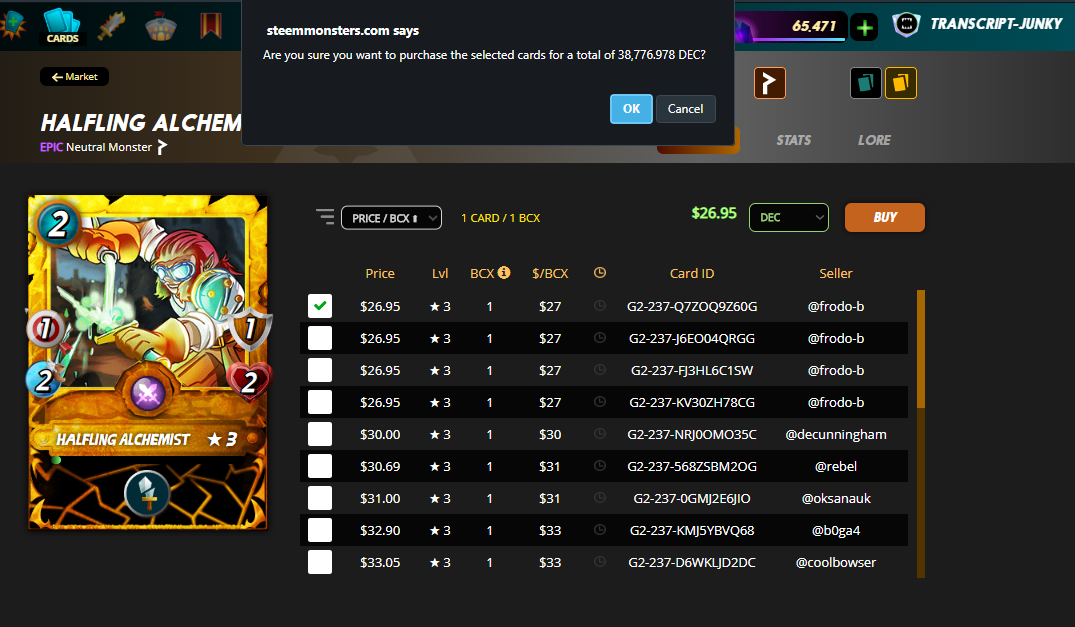Screen dimensions: 1075x627
Task: Open the red banner icon
Action: 211,26
